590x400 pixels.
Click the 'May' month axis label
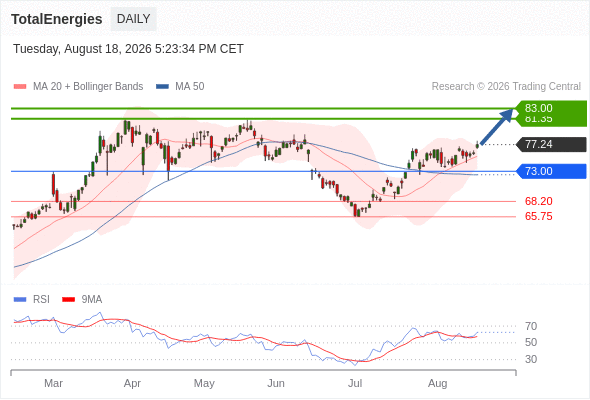point(204,383)
